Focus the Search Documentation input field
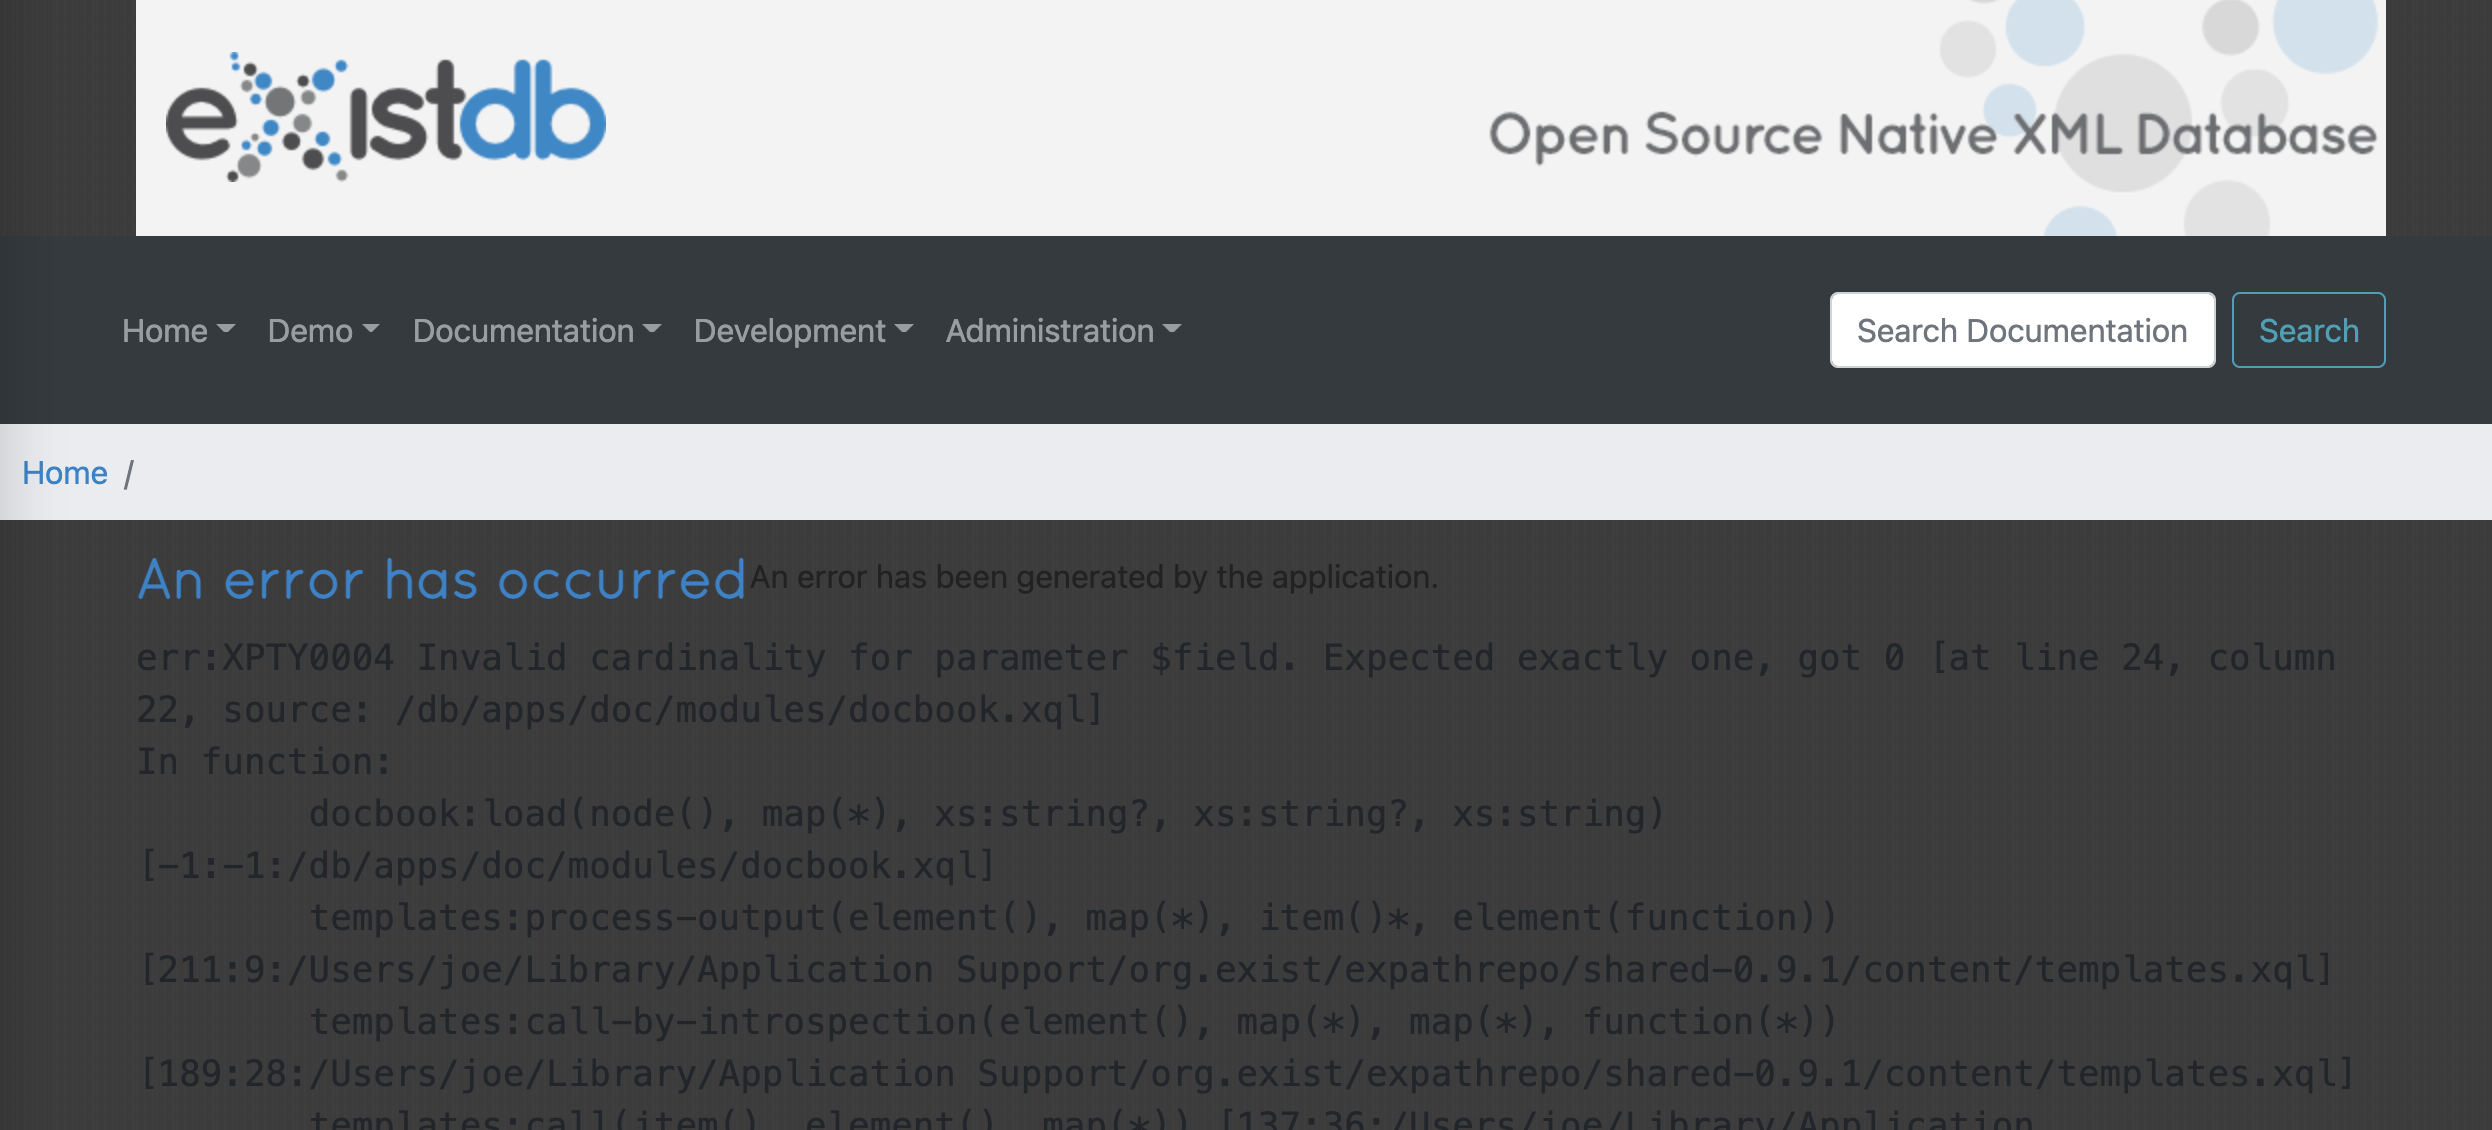The height and width of the screenshot is (1130, 2492). click(x=2022, y=330)
